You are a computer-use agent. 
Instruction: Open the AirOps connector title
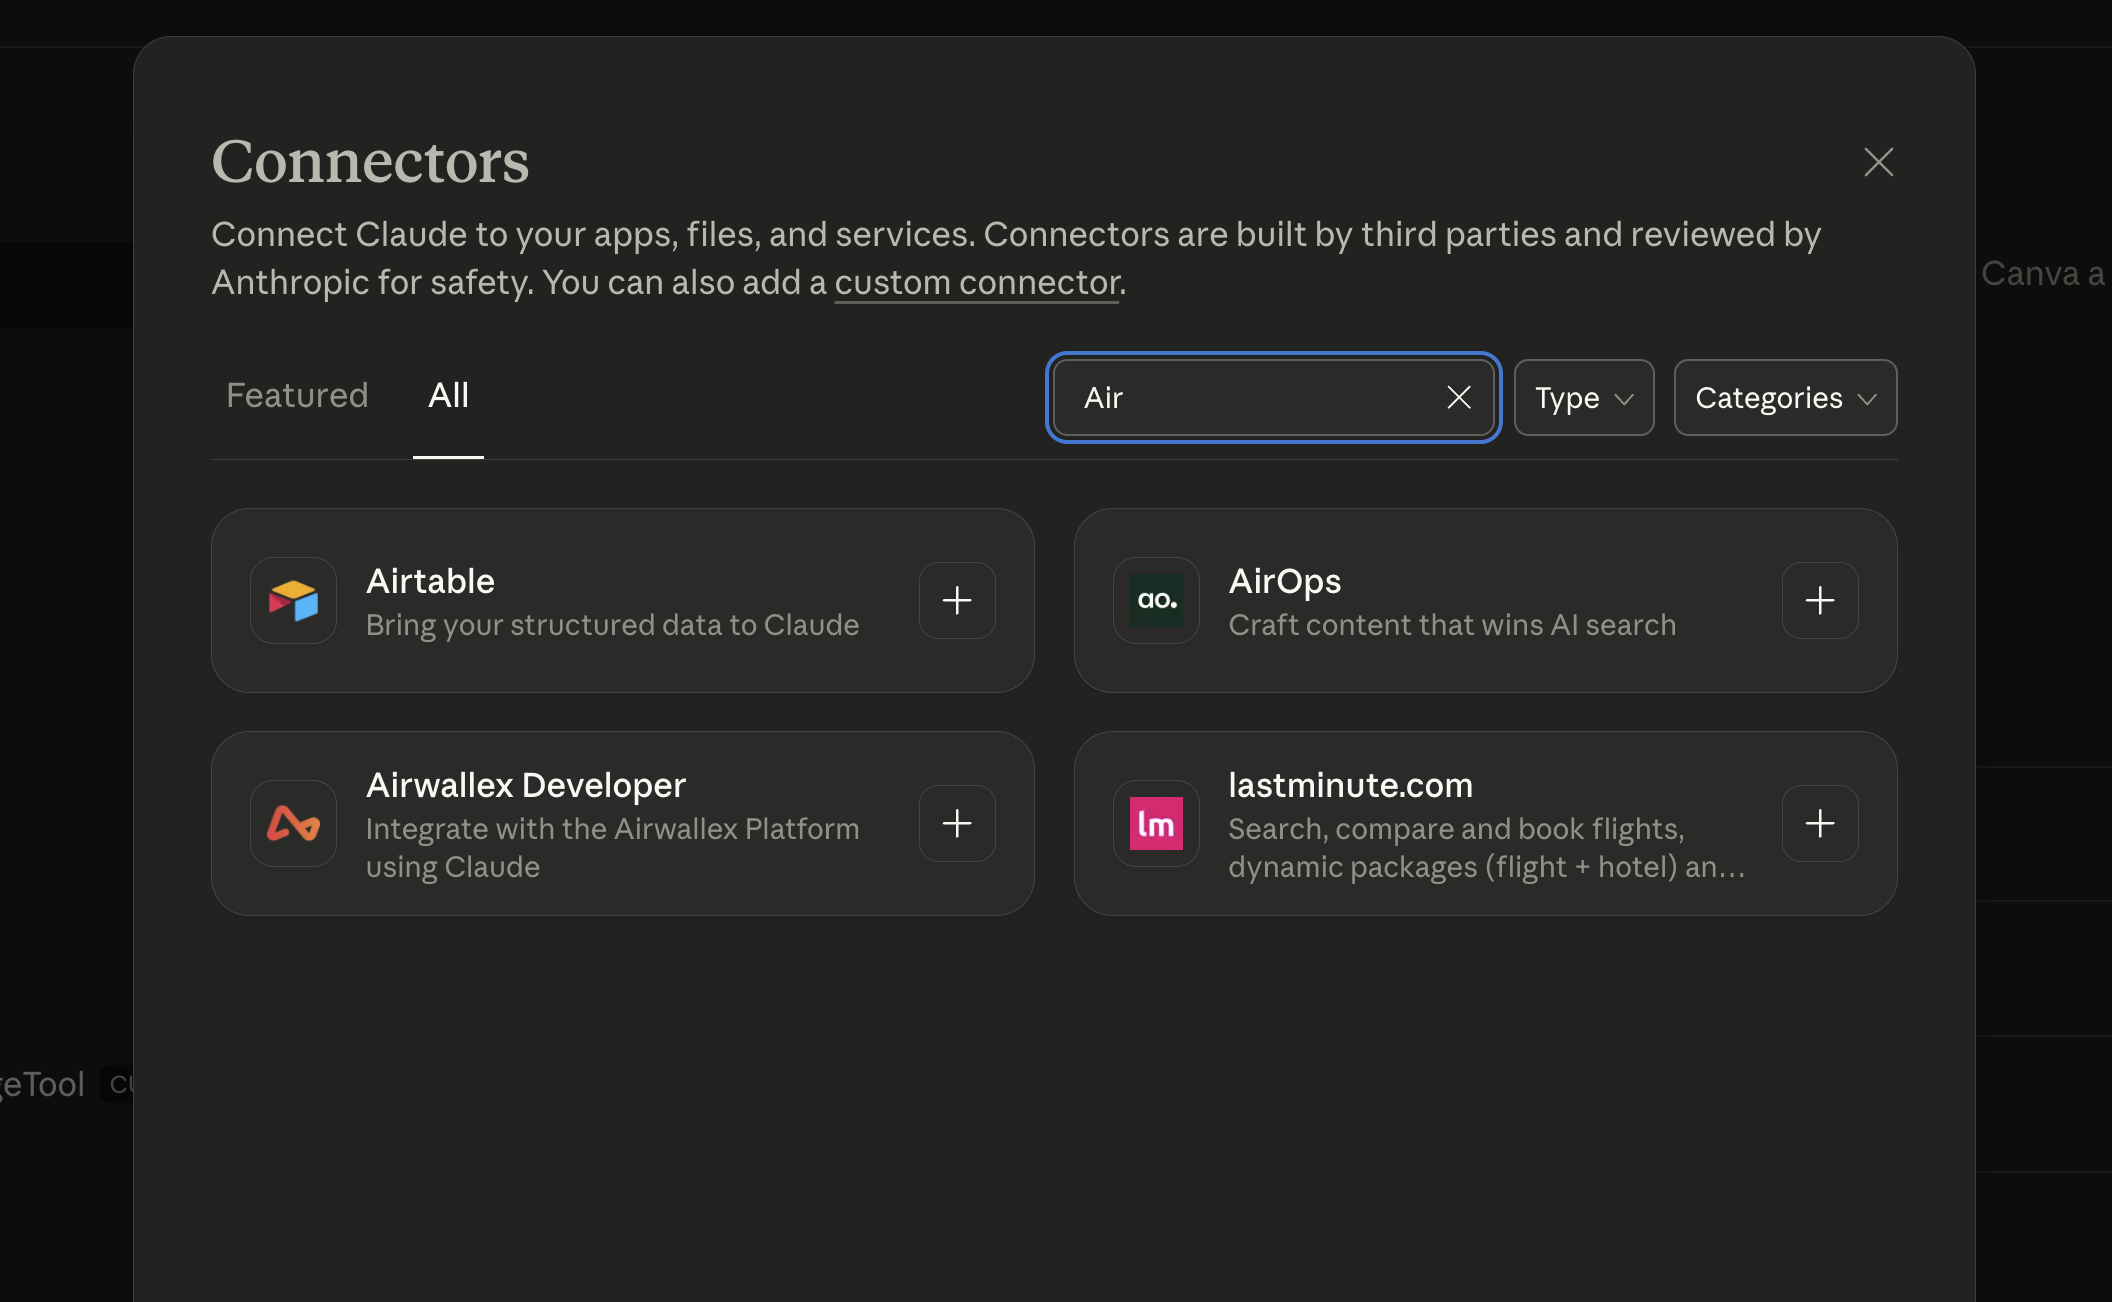coord(1284,581)
